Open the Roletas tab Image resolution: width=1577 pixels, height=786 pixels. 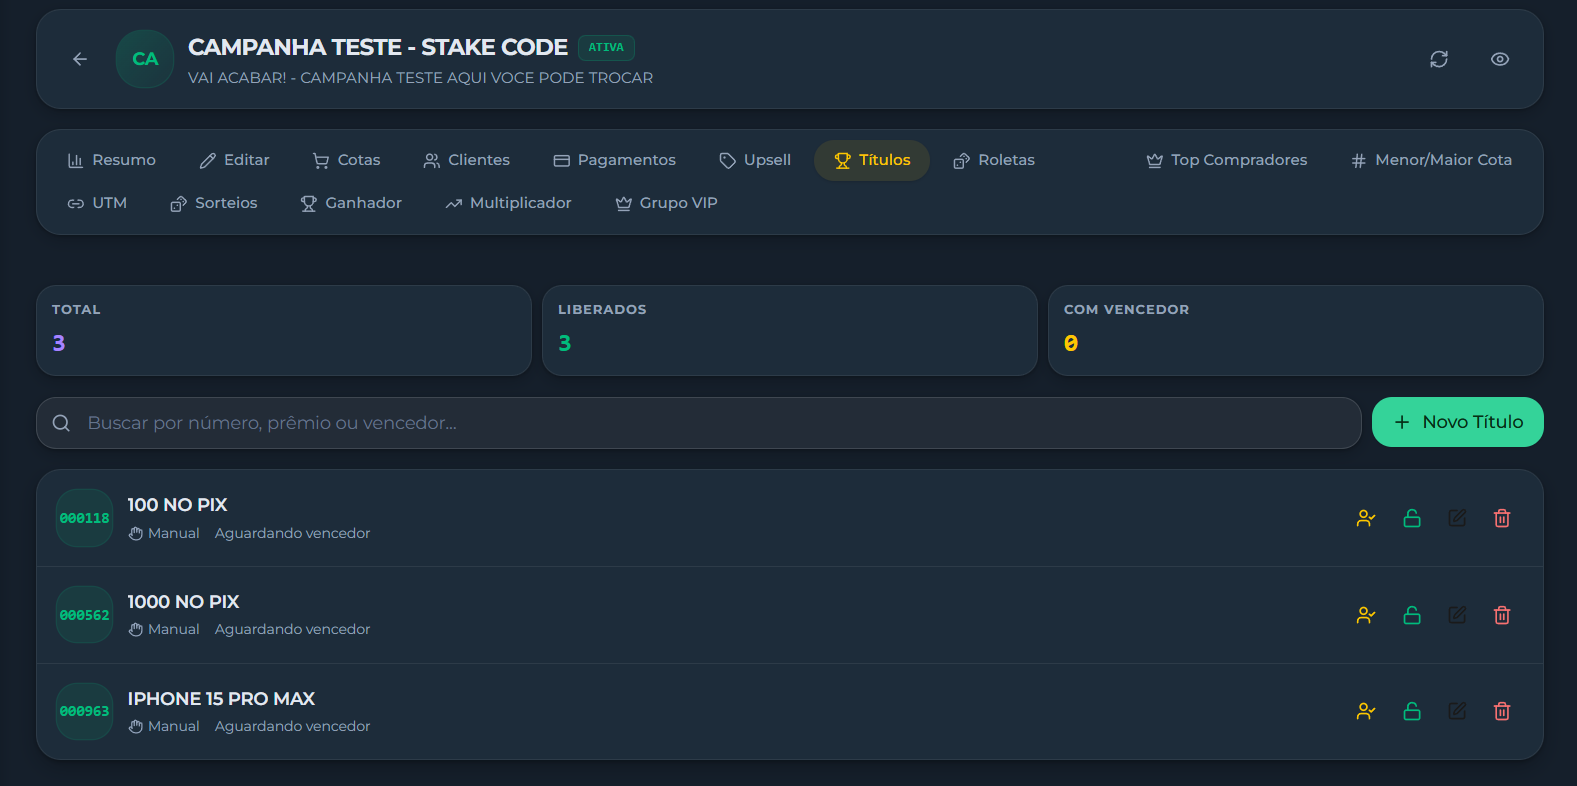point(993,160)
